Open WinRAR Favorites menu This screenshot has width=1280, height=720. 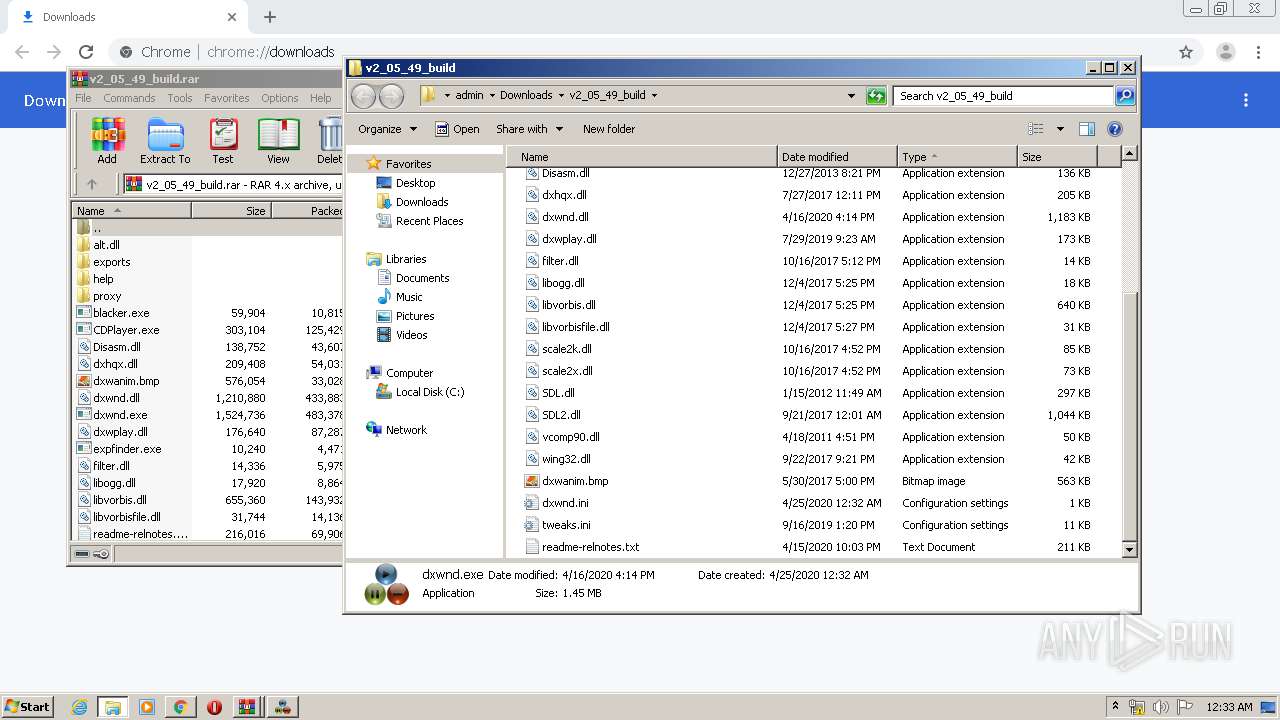(227, 98)
